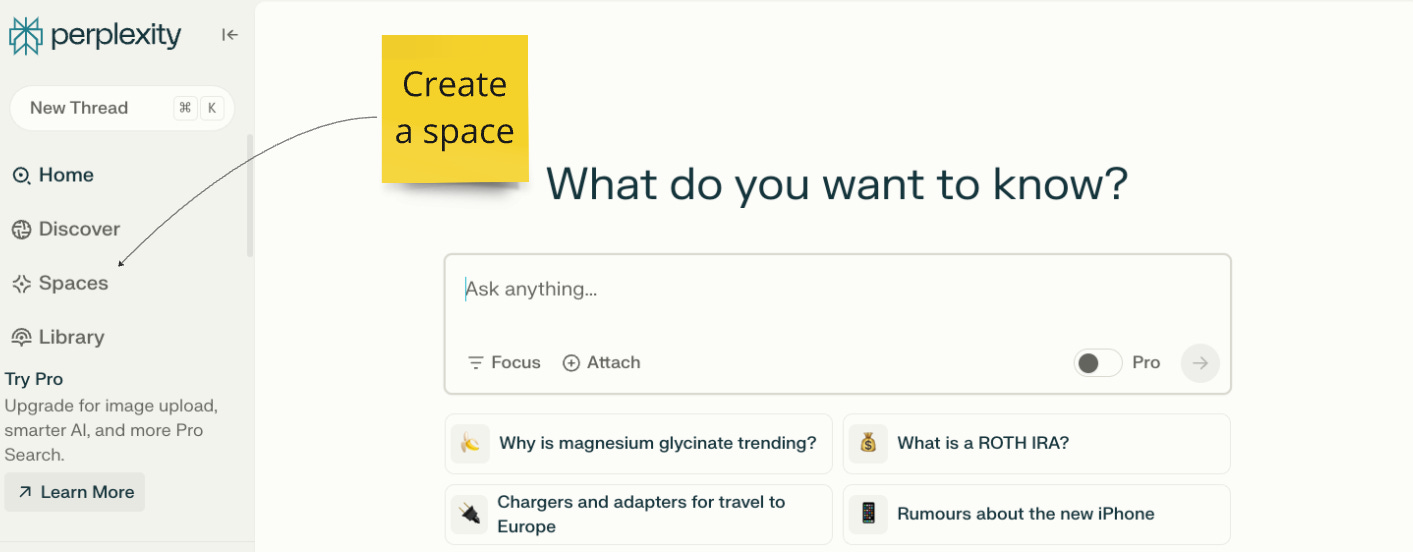Click the sidebar scrollbar

(250, 195)
